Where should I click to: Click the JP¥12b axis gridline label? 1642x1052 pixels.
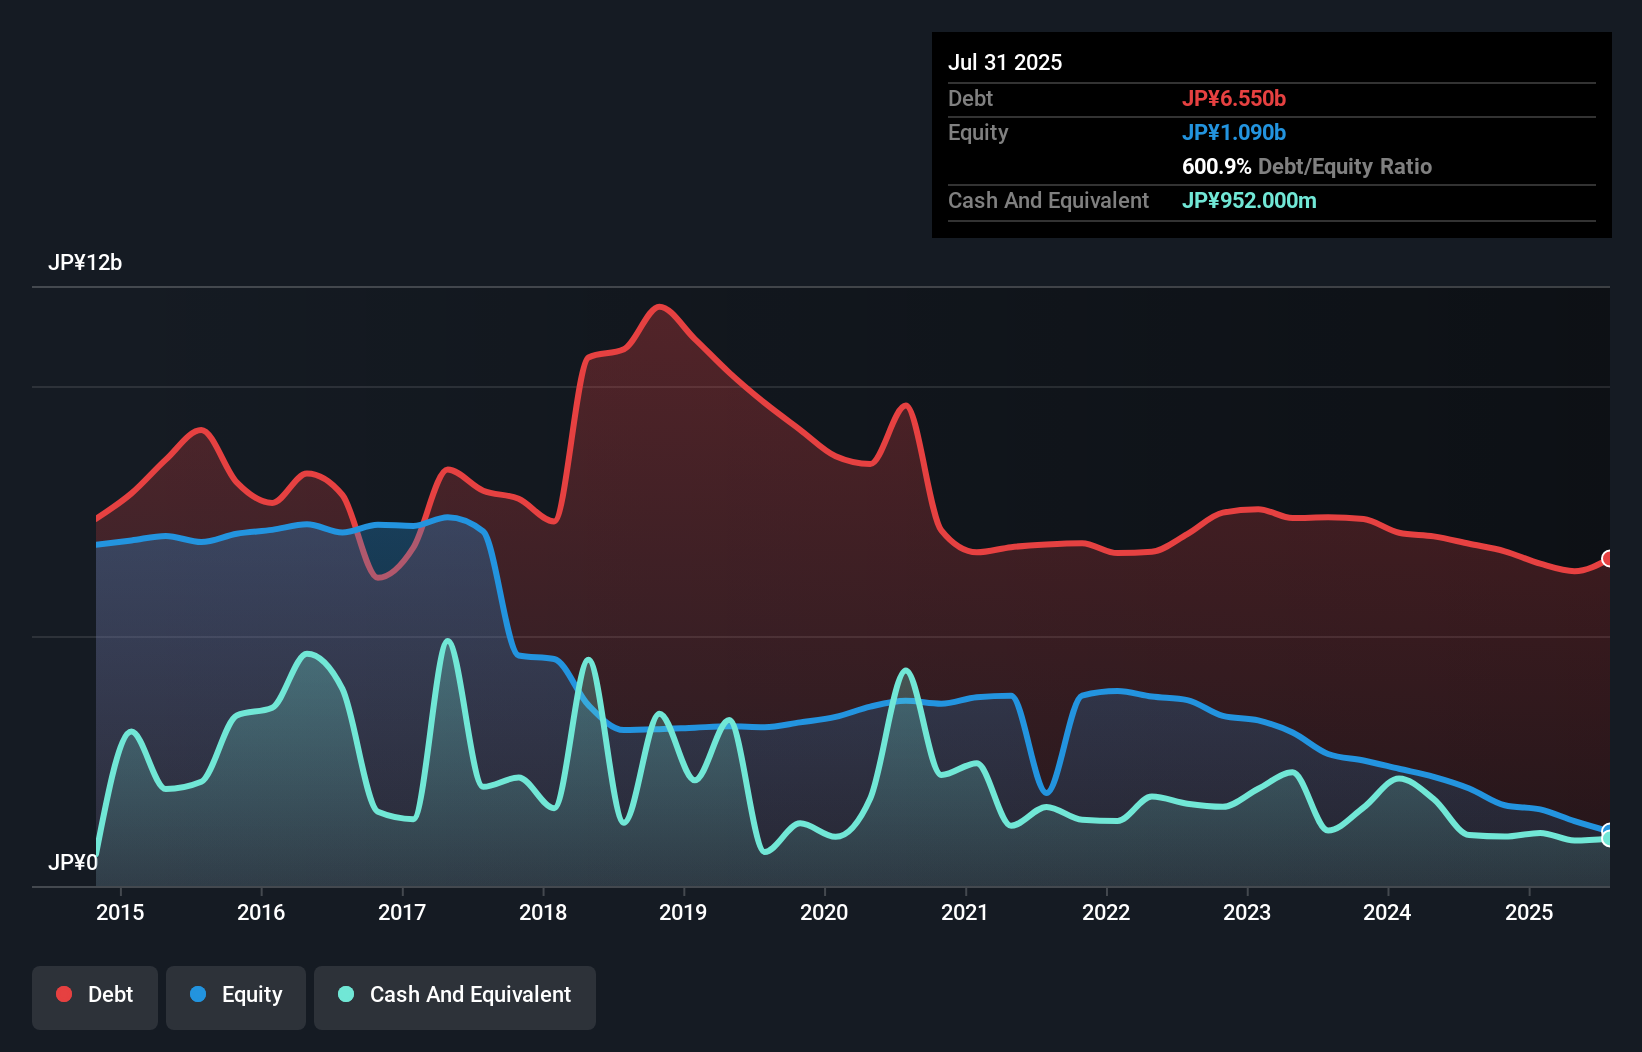[86, 263]
